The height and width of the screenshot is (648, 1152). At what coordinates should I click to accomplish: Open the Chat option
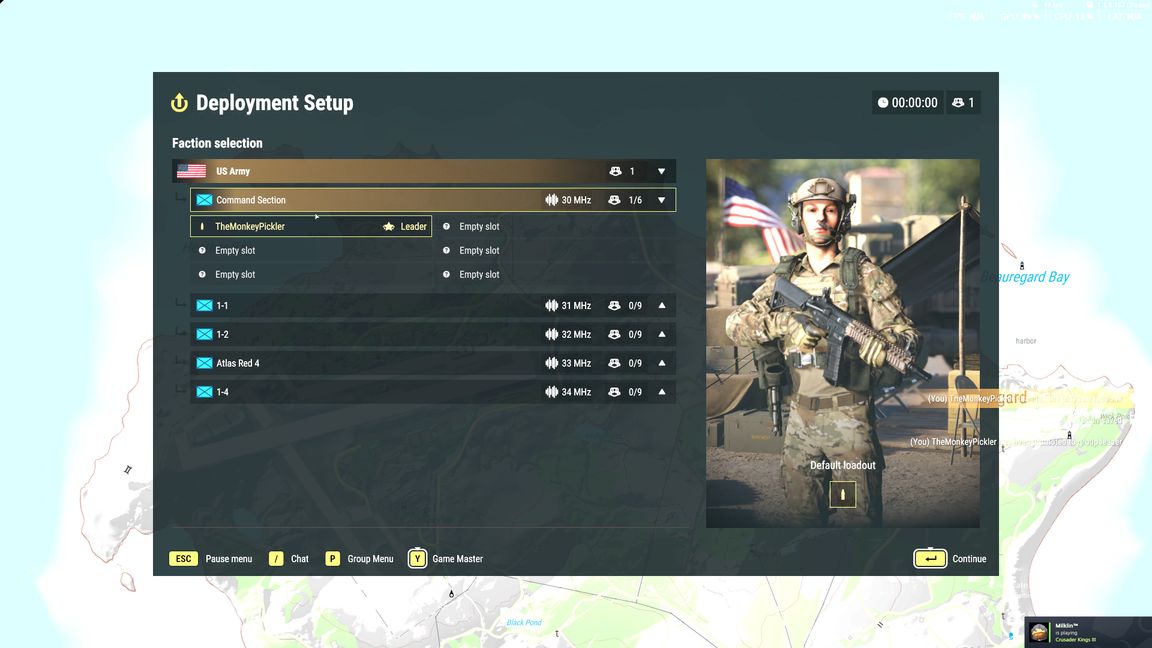(x=276, y=559)
